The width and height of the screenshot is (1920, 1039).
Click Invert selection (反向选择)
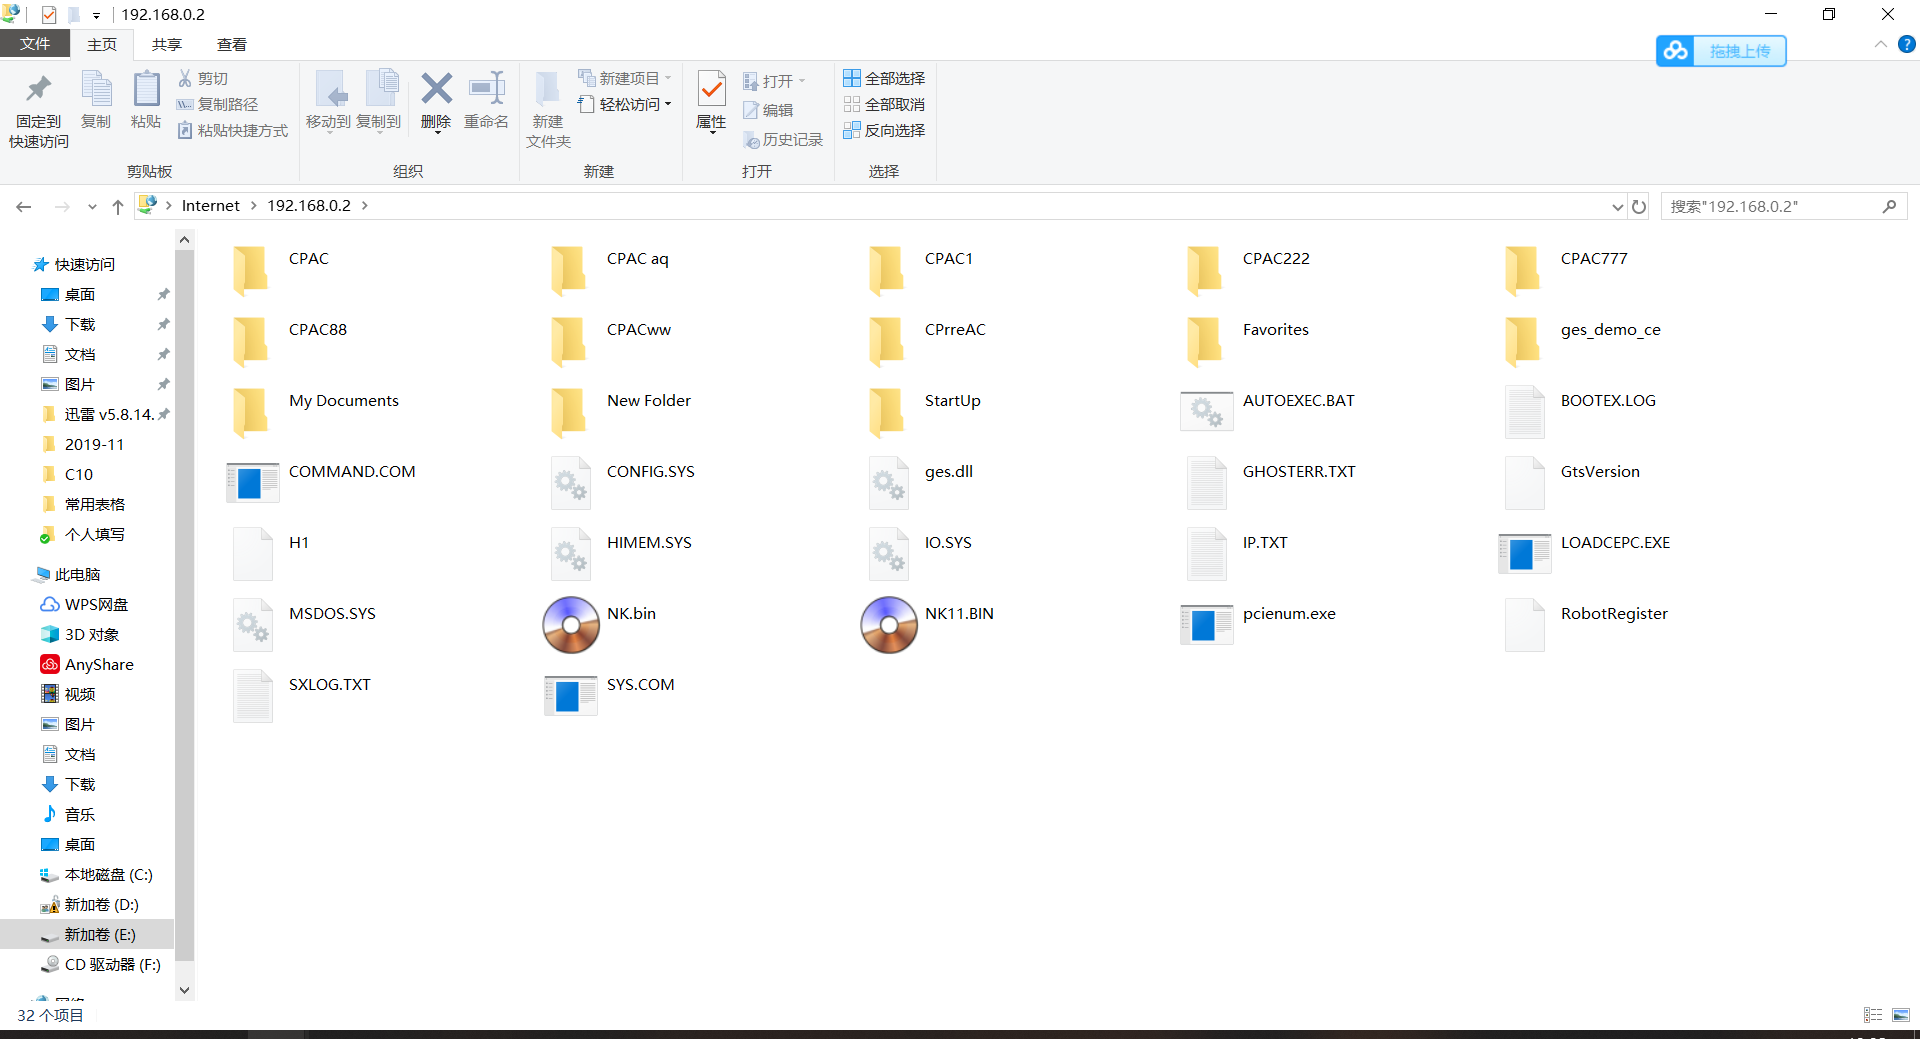[884, 130]
